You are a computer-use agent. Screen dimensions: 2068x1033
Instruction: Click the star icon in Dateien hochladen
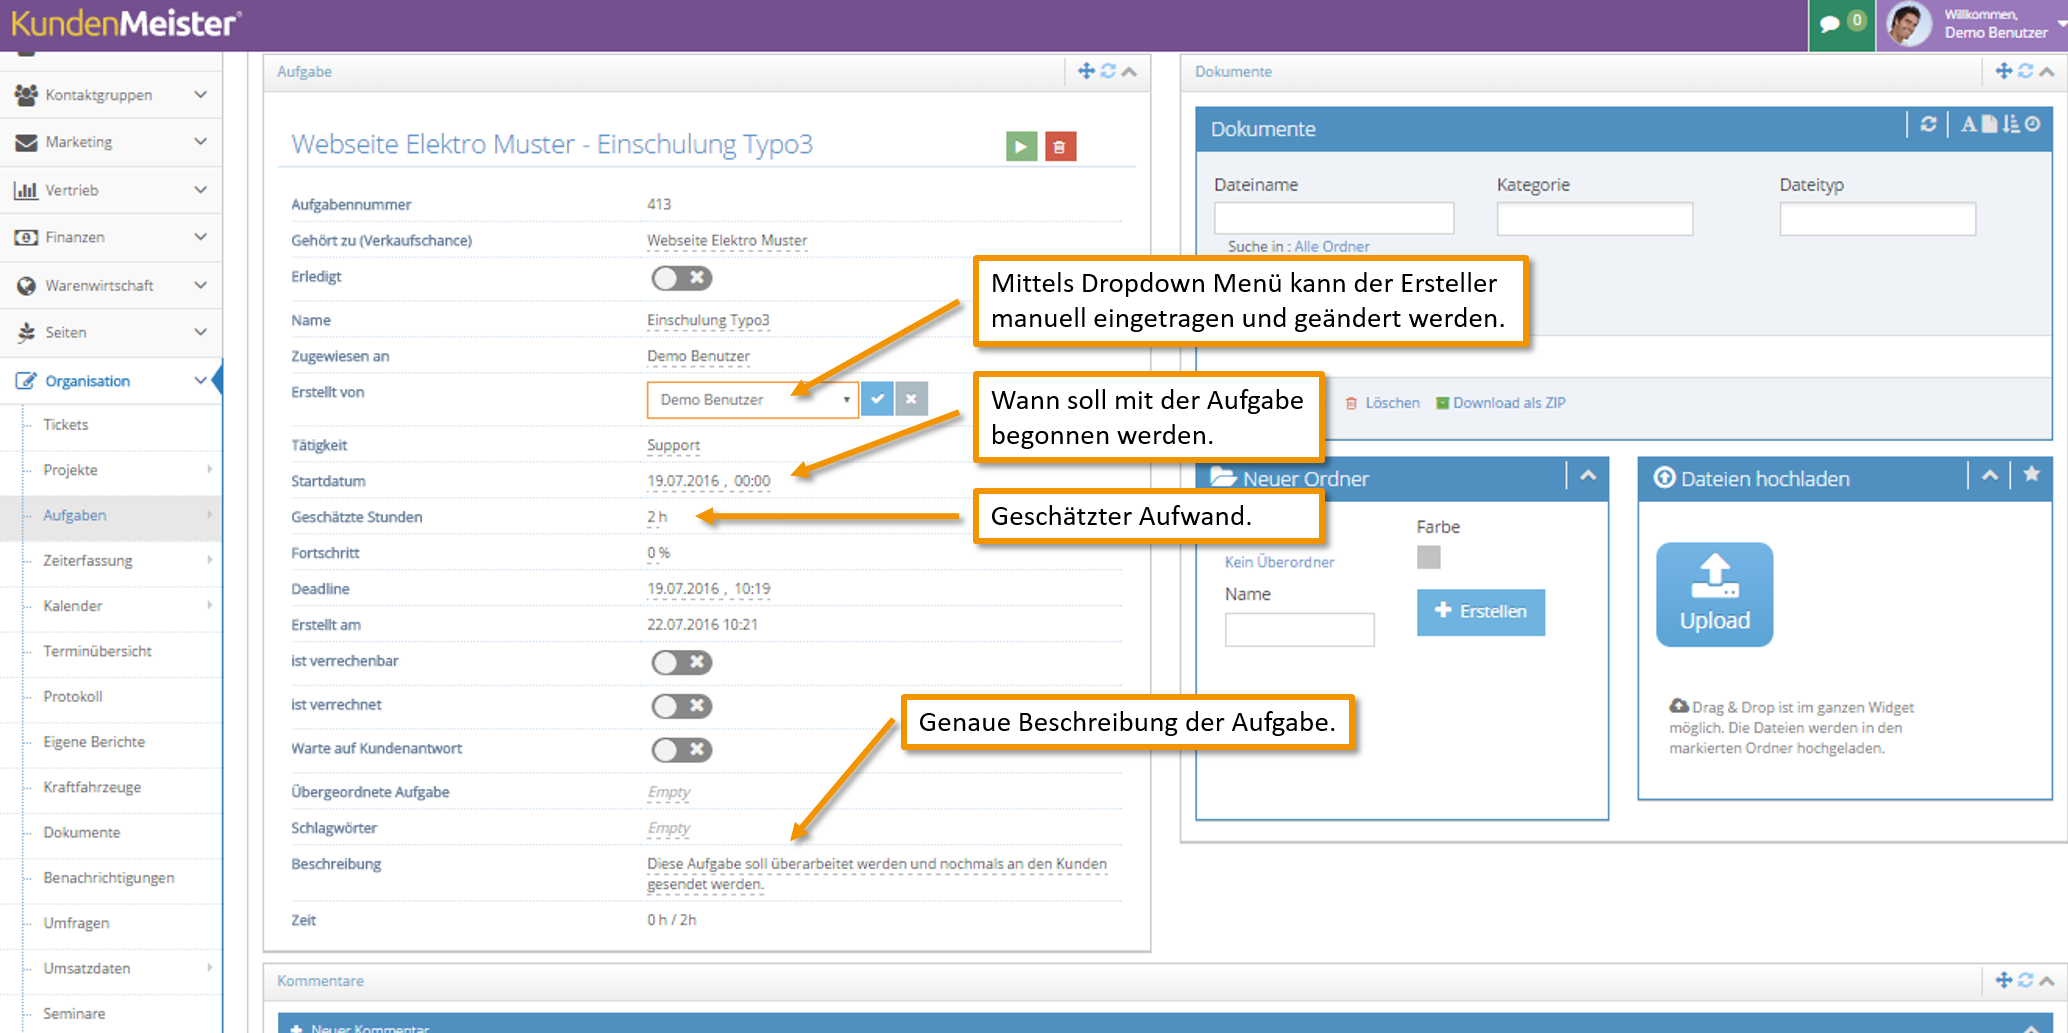(2031, 475)
